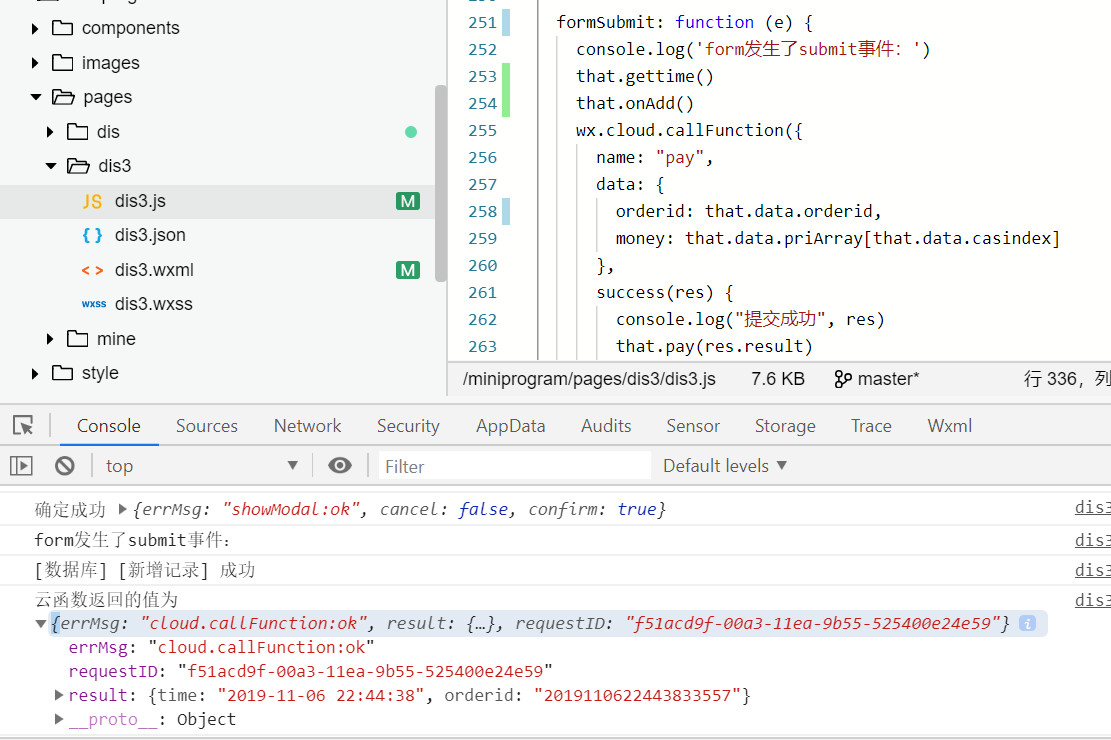Expand the images folder arrow
The width and height of the screenshot is (1111, 740).
tap(35, 63)
